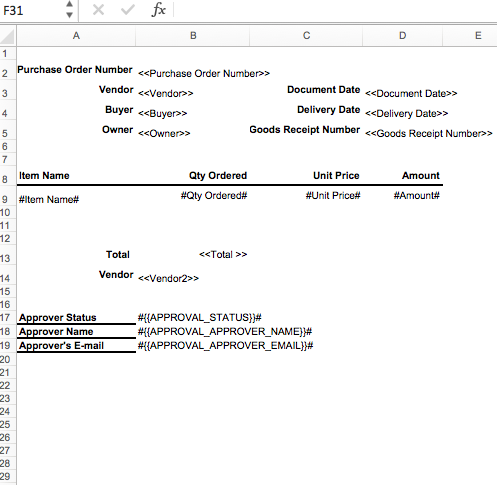The width and height of the screenshot is (497, 485).
Task: Click the Approver's E-mail label cell
Action: 61,346
